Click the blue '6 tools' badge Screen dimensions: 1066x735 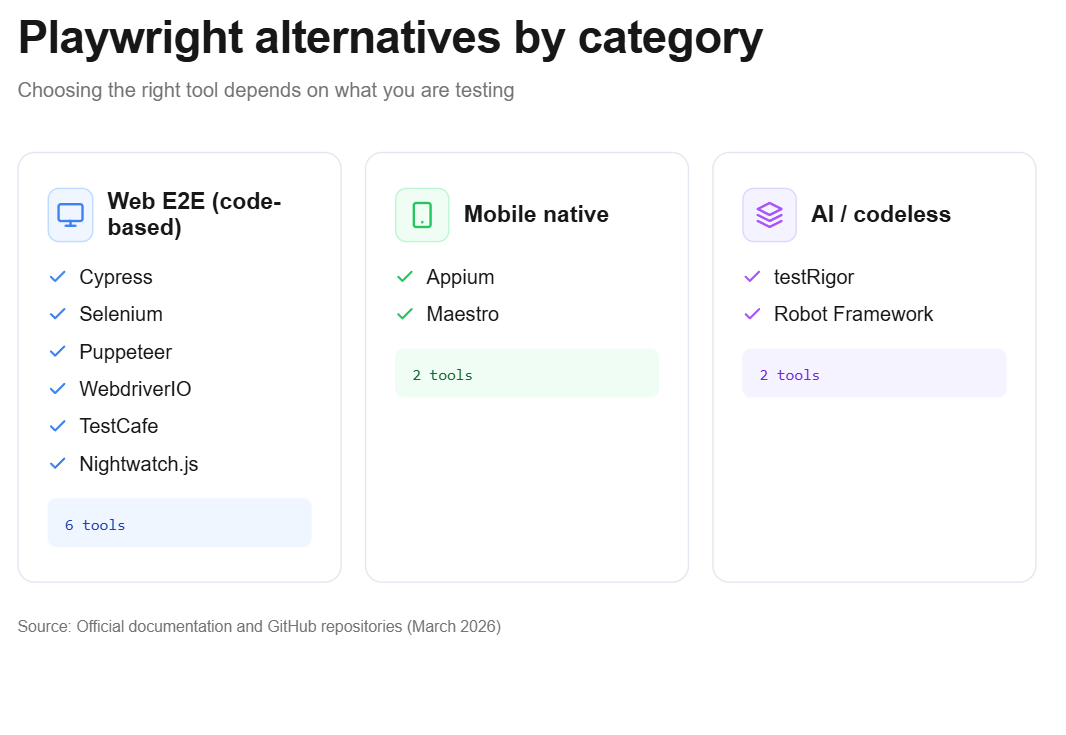coord(179,523)
